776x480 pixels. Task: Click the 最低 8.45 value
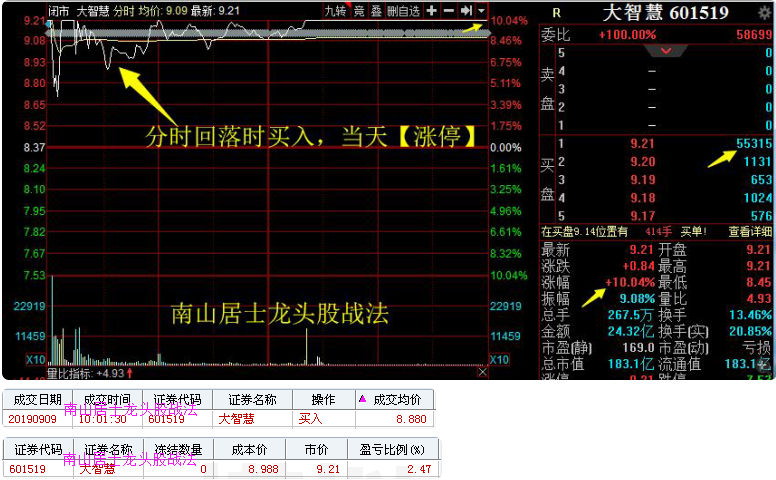coord(759,283)
